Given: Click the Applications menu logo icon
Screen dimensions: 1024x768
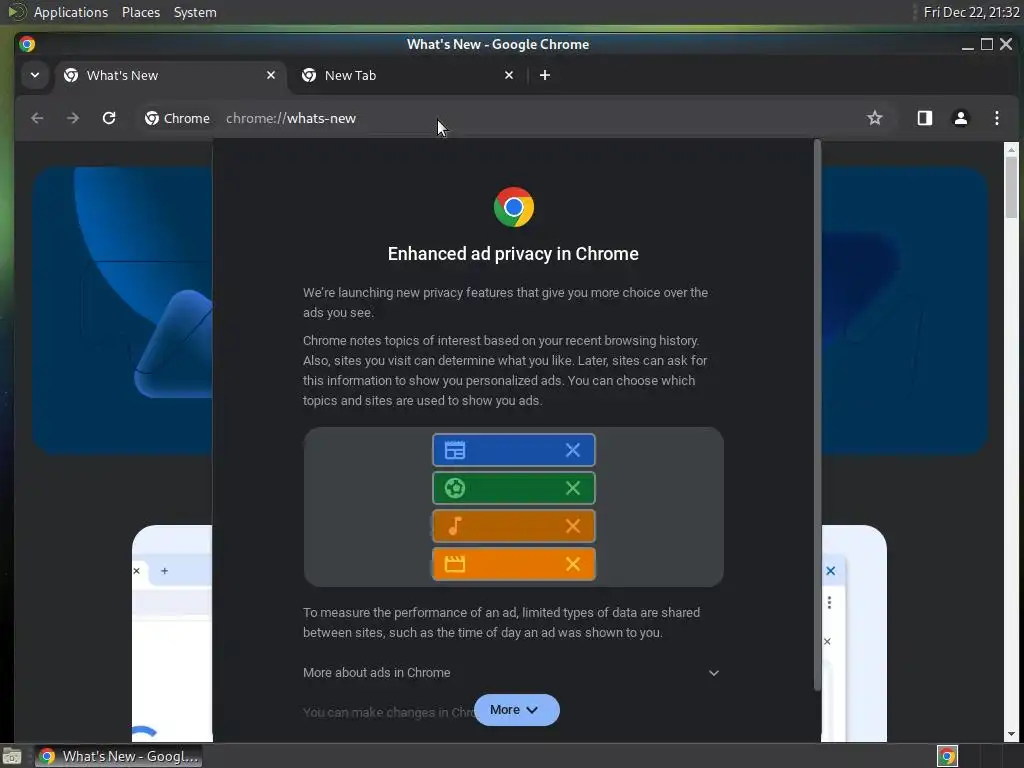Looking at the screenshot, I should pos(16,12).
